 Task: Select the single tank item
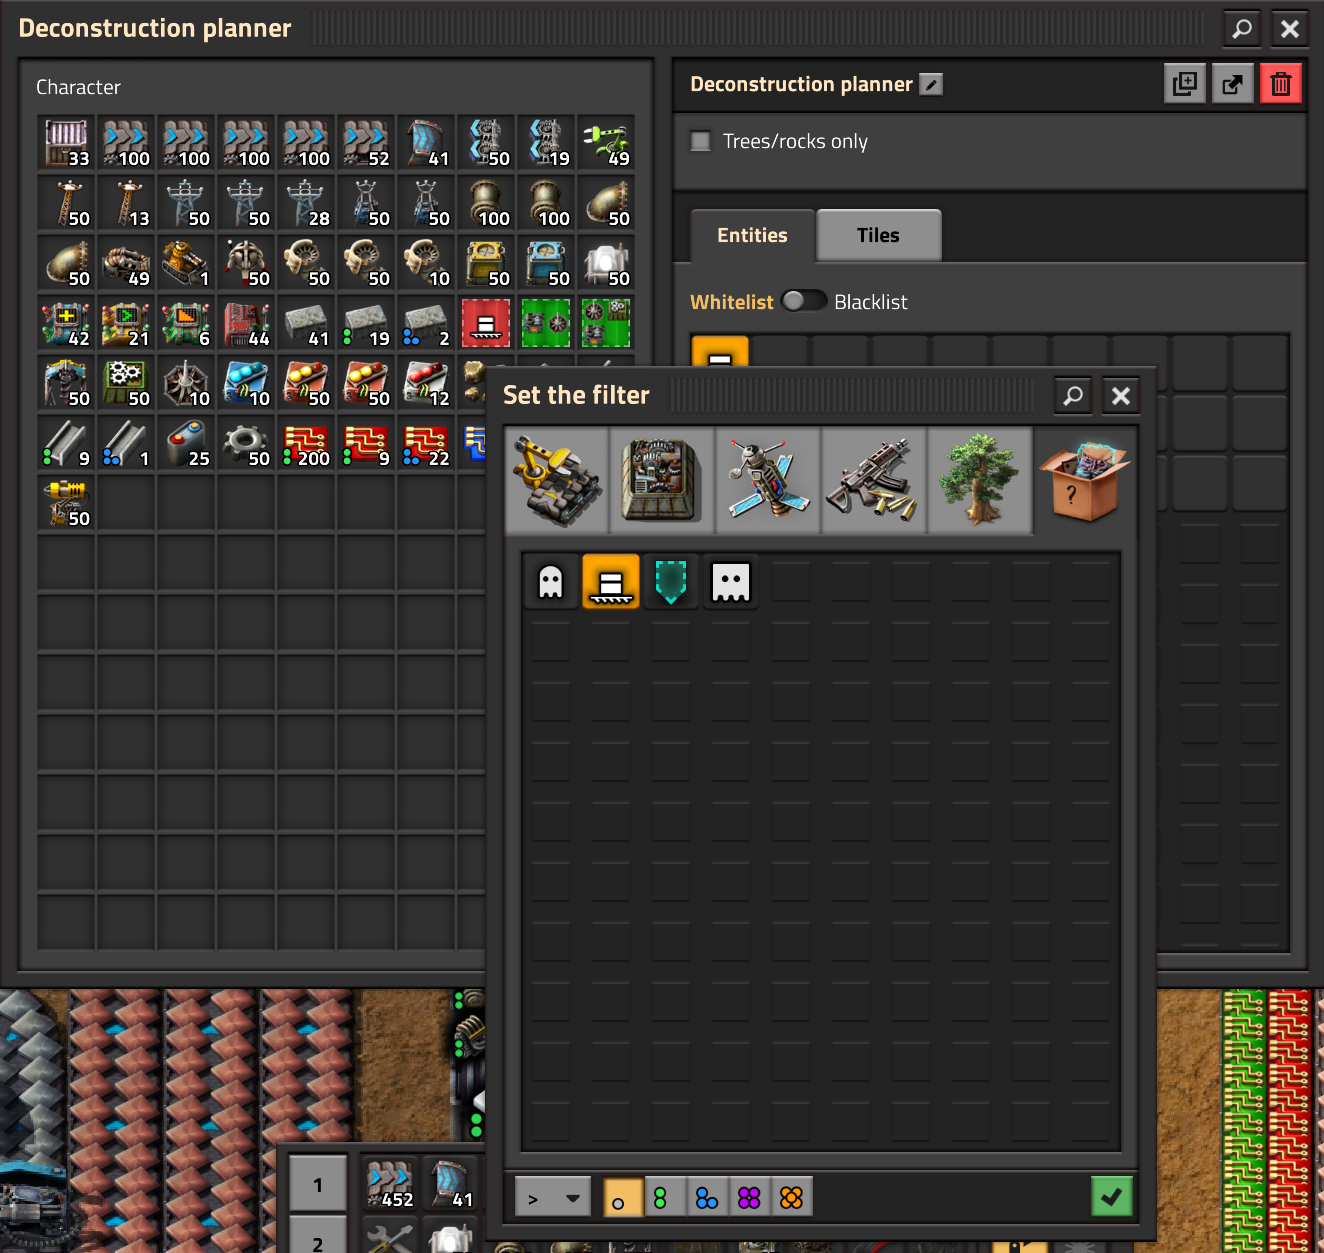[187, 263]
